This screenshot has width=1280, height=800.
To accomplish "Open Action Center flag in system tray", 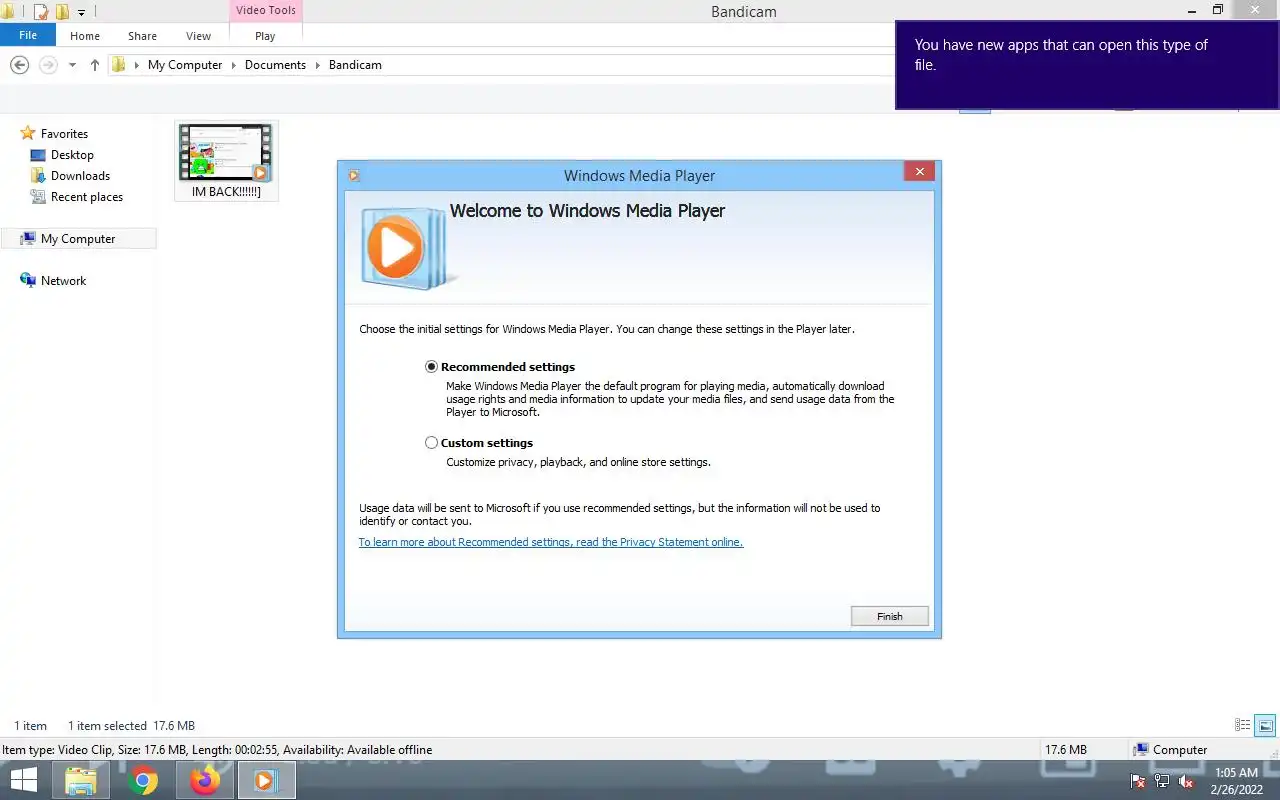I will pyautogui.click(x=1138, y=781).
